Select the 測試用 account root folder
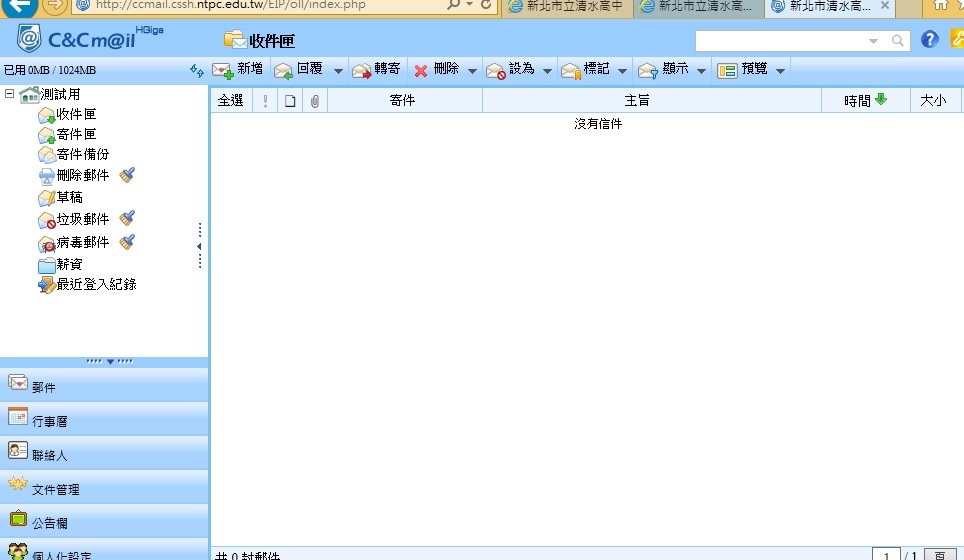This screenshot has height=560, width=964. tap(50, 94)
